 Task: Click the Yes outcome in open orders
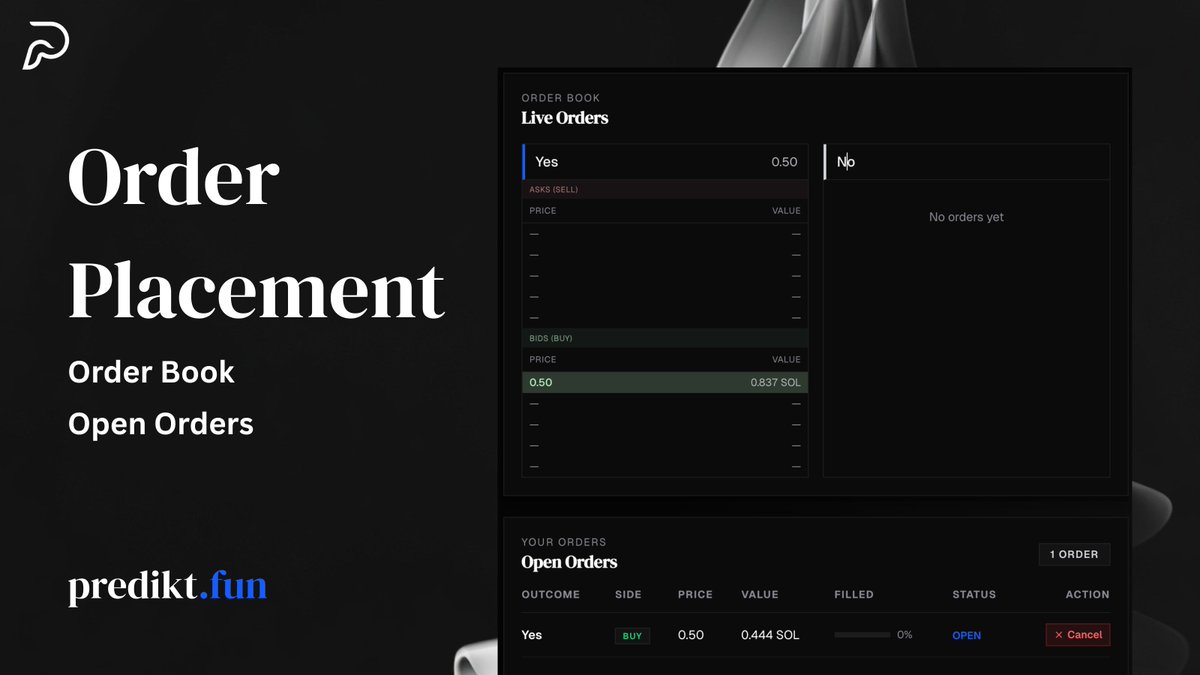[532, 635]
